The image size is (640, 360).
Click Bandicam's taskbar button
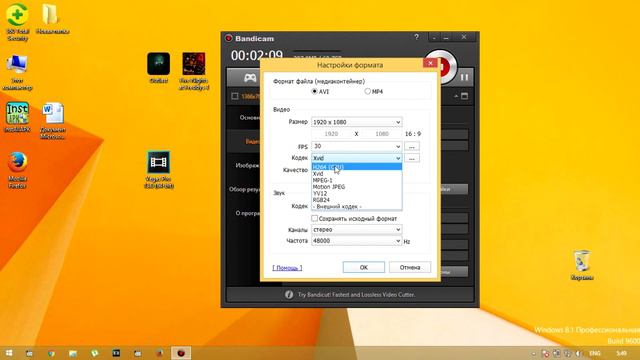point(181,353)
